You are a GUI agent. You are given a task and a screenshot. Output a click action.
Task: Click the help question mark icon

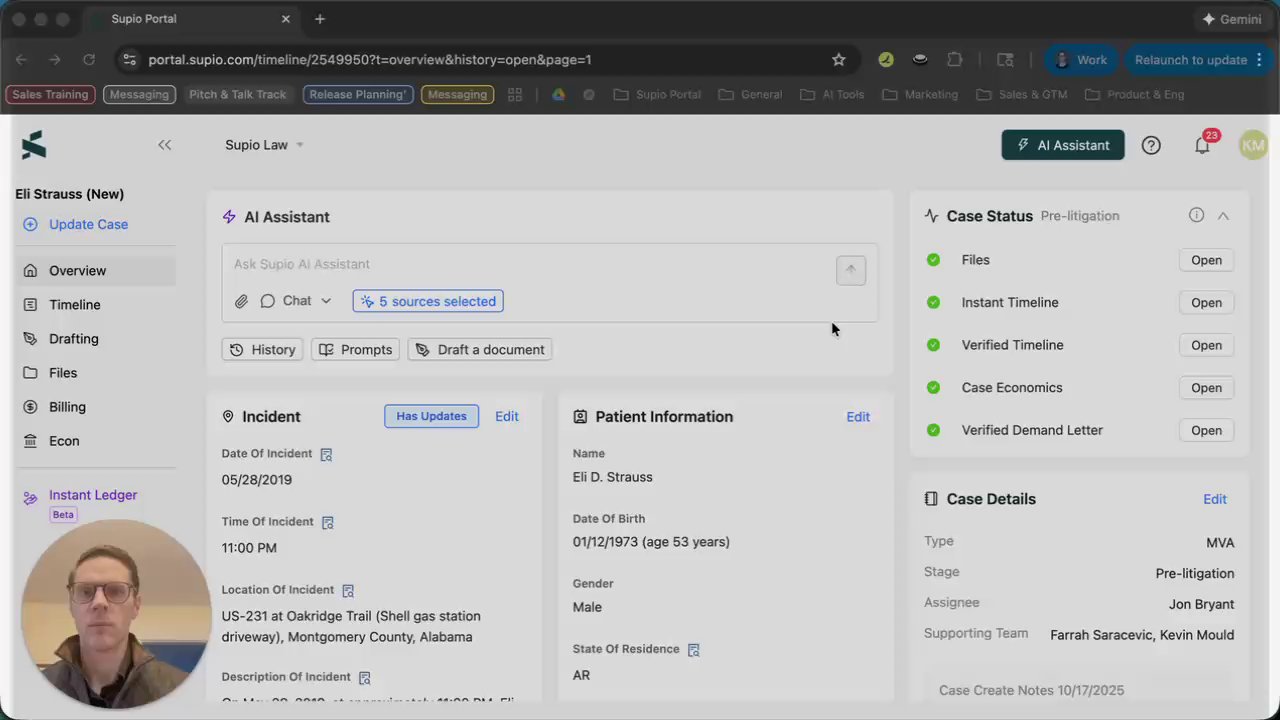pos(1151,145)
